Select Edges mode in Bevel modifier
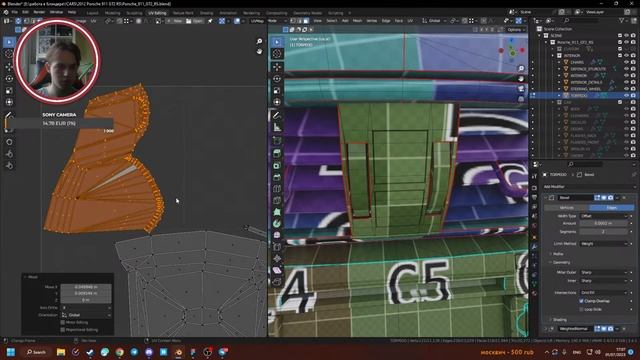640x360 pixels. 612,208
